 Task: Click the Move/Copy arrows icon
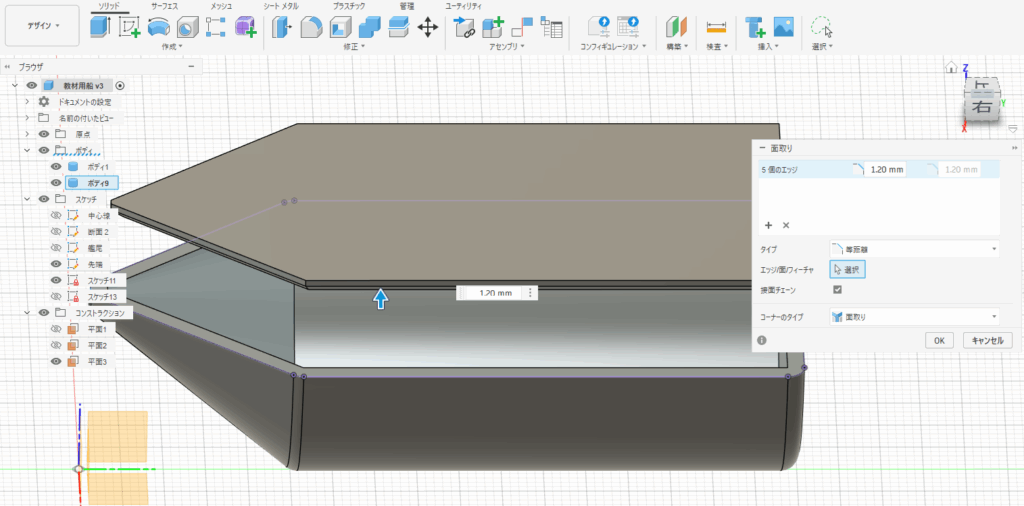427,27
